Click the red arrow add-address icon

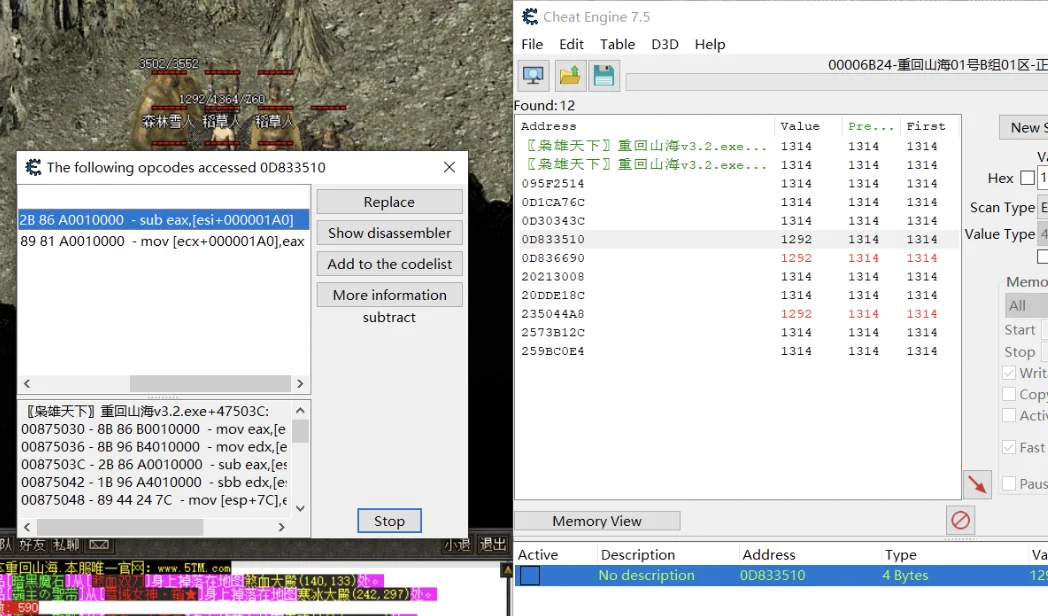(x=977, y=484)
